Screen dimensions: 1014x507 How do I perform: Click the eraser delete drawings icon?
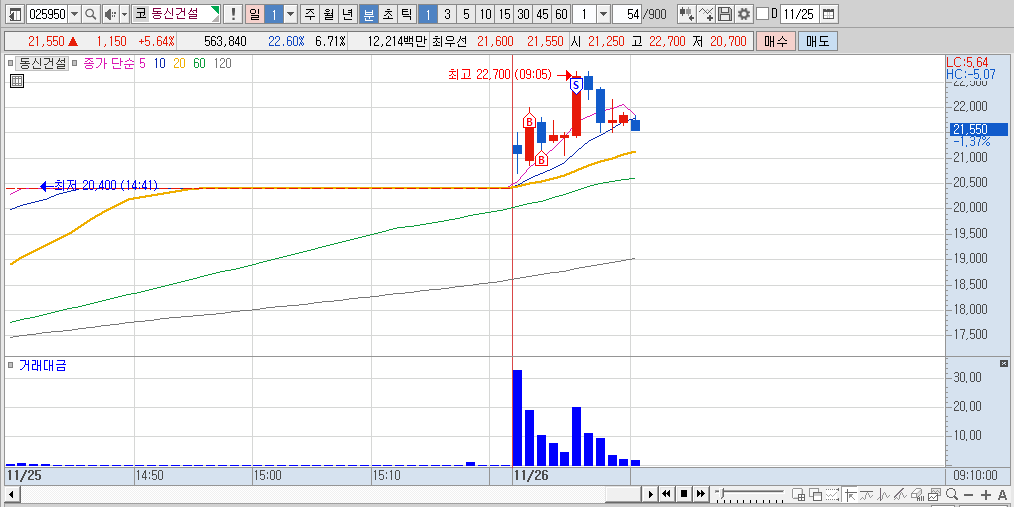coord(918,494)
